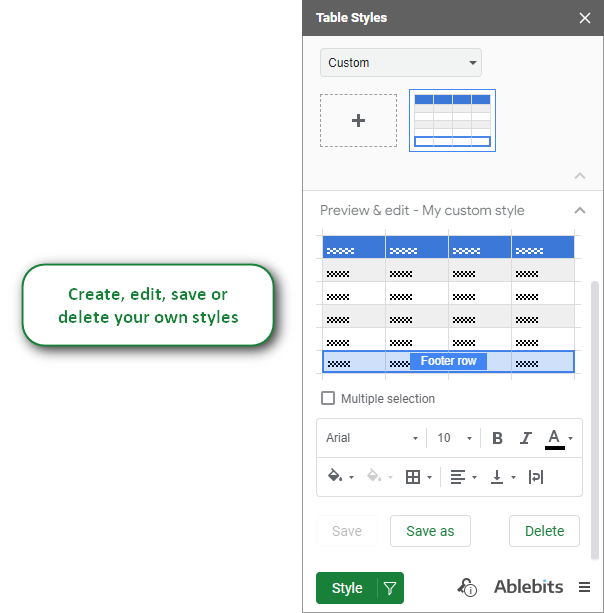Select the blue custom style thumbnail
The width and height of the screenshot is (604, 613).
[452, 120]
